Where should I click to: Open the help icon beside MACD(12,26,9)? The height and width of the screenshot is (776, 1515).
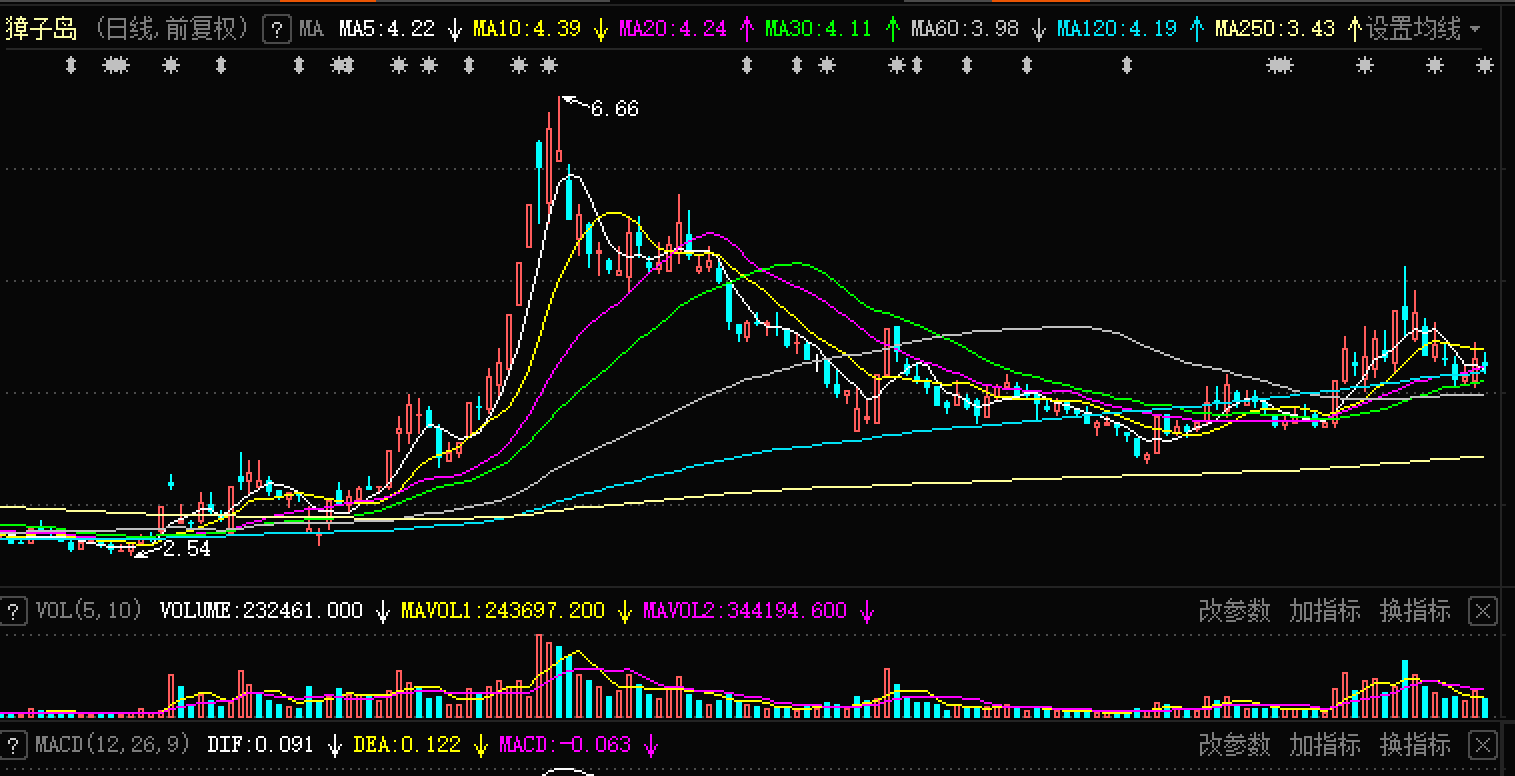pyautogui.click(x=14, y=745)
